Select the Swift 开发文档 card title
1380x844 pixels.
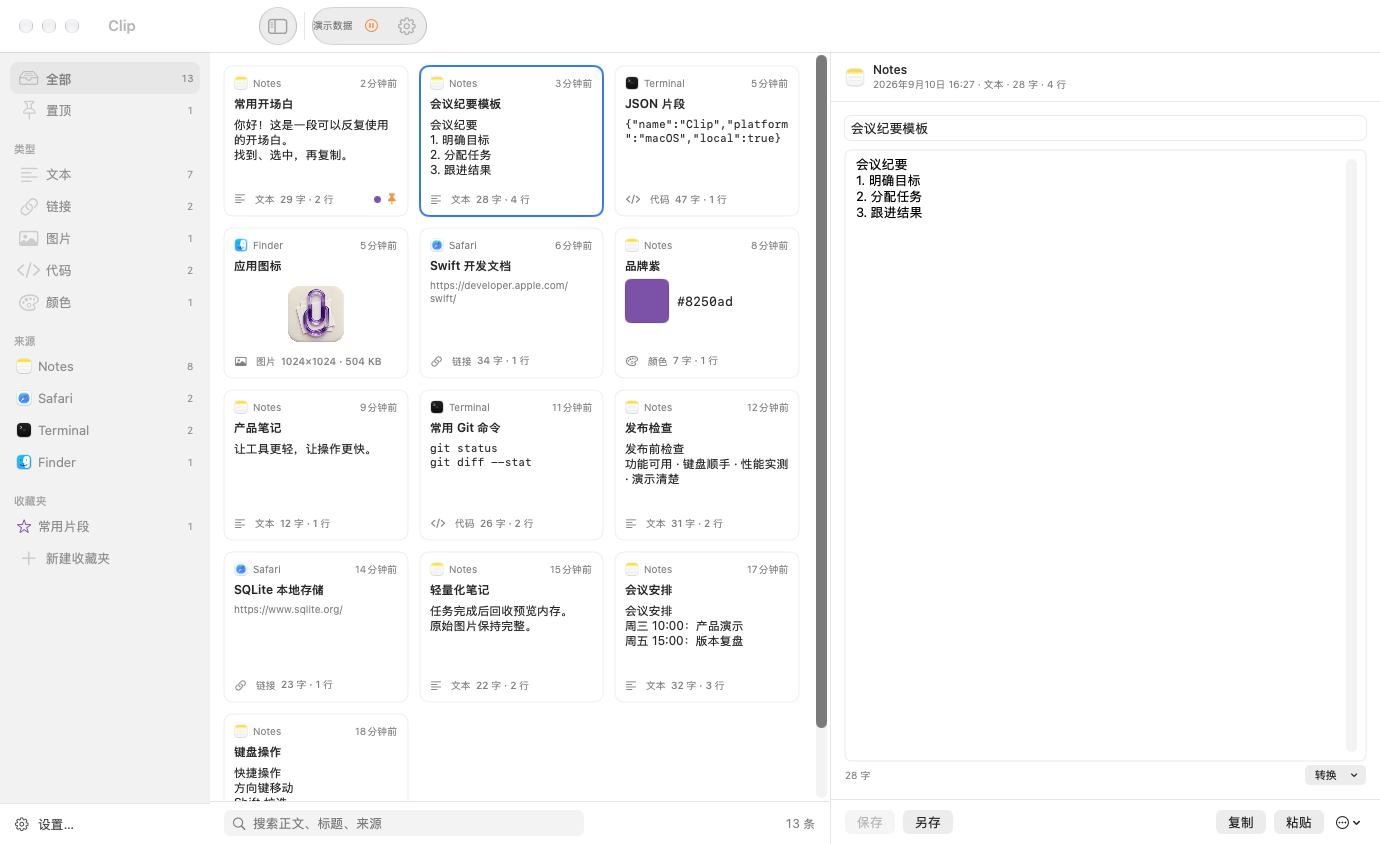point(470,266)
